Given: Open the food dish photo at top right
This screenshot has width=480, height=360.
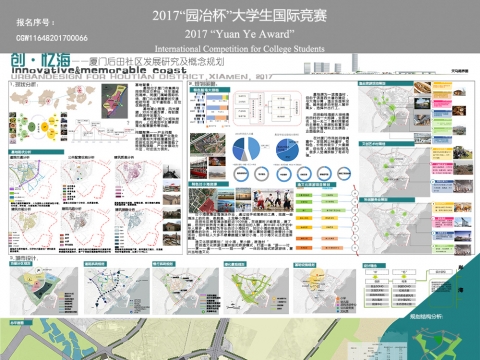Looking at the screenshot, I should 422,89.
